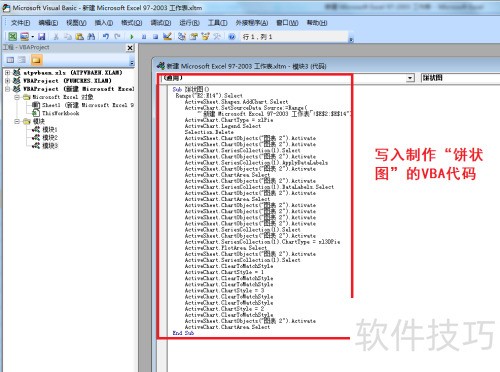Viewport: 500px width, 372px height.
Task: Expand the atpvbaen.xls project node
Action: [7, 72]
